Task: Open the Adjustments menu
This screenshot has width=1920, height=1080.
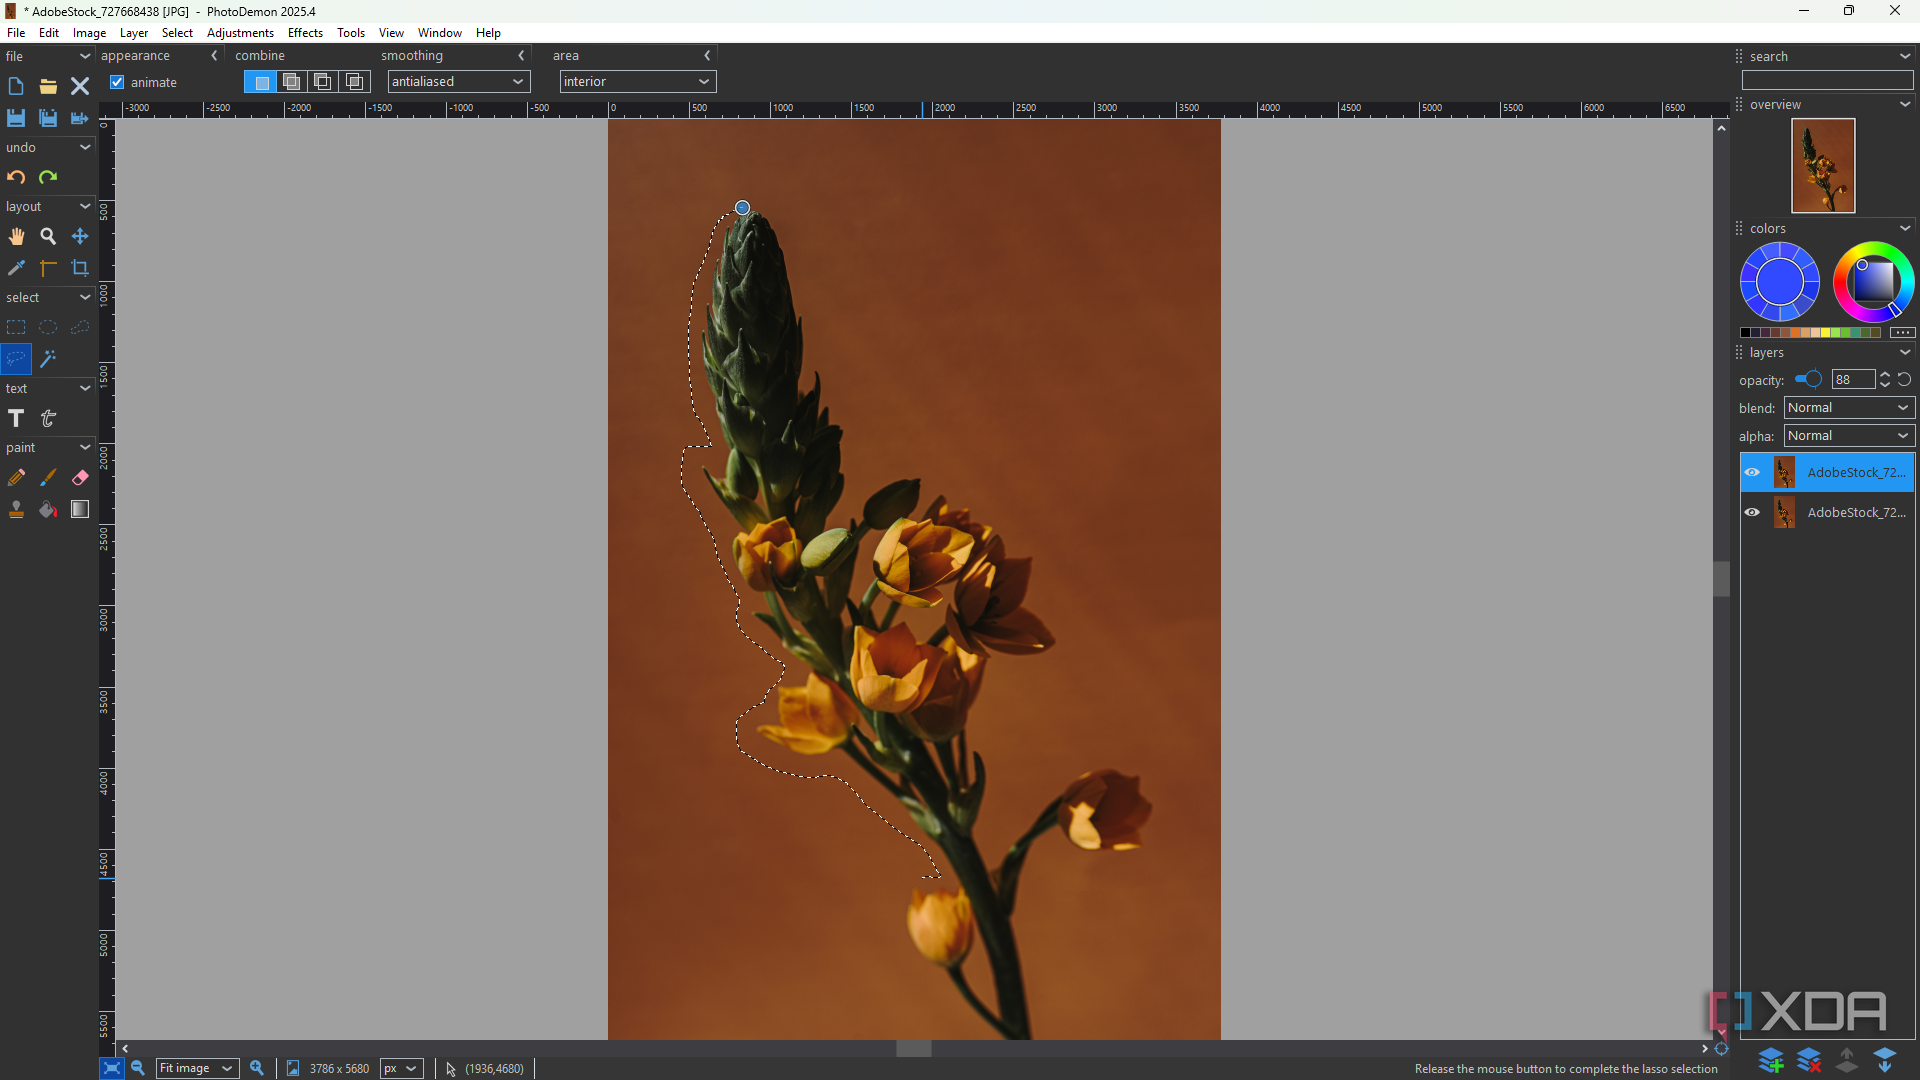Action: pos(240,33)
